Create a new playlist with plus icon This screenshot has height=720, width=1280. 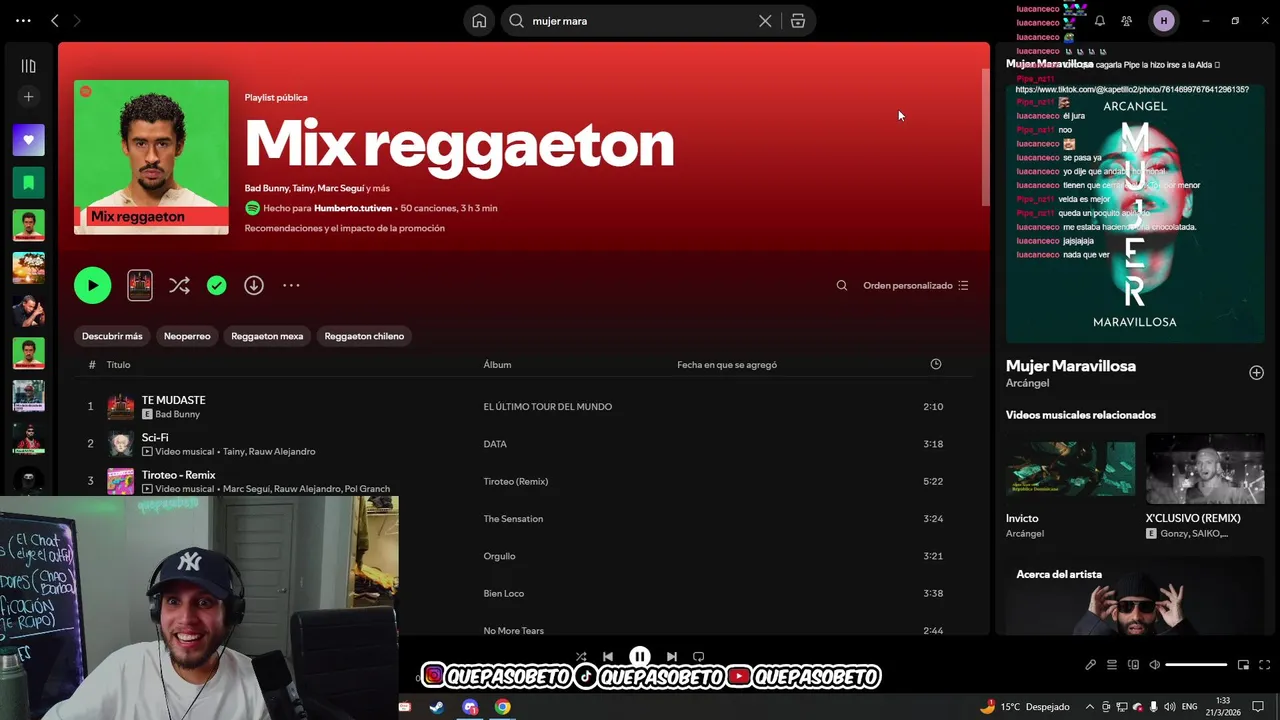[x=29, y=97]
